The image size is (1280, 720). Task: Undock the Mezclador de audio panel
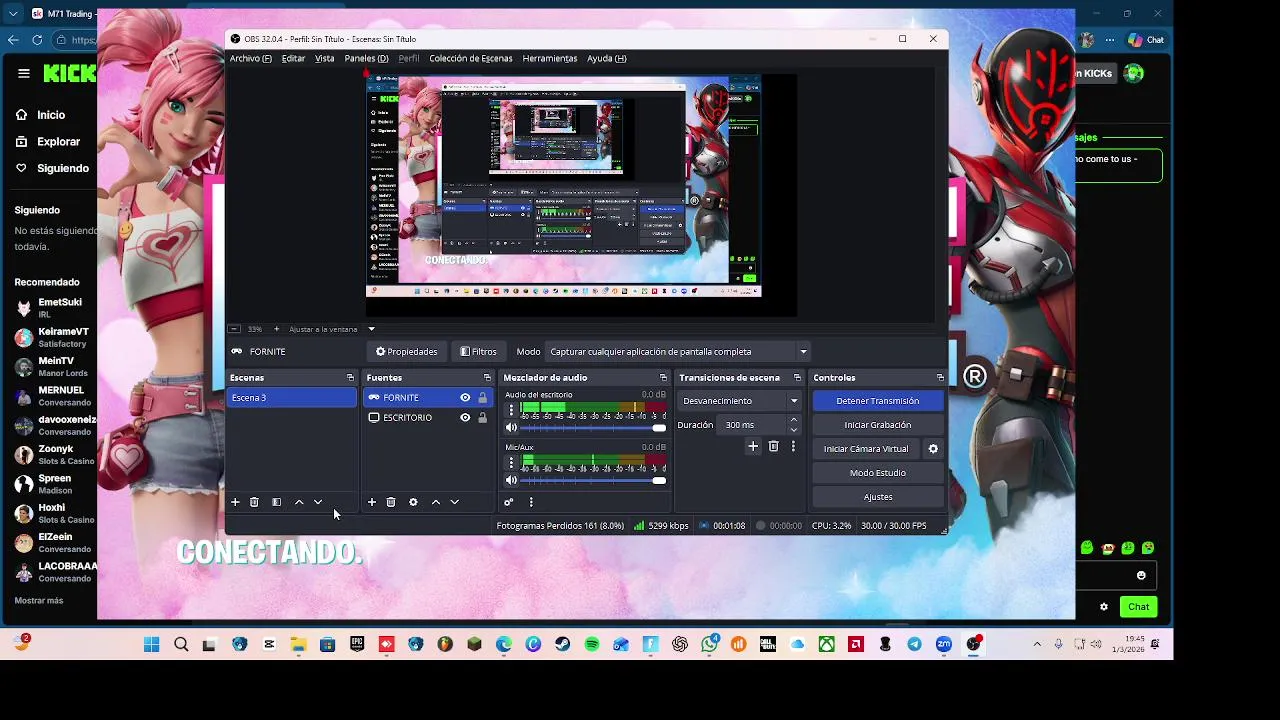(663, 378)
